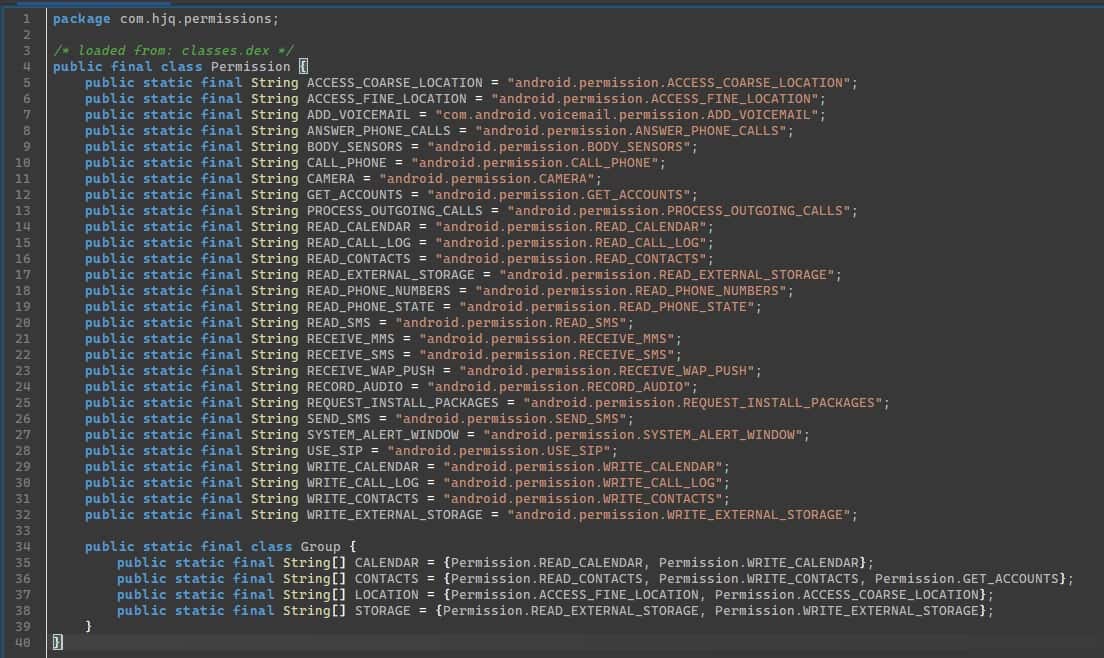1104x658 pixels.
Task: Click the CAMERA constant name on line 11
Action: point(330,179)
